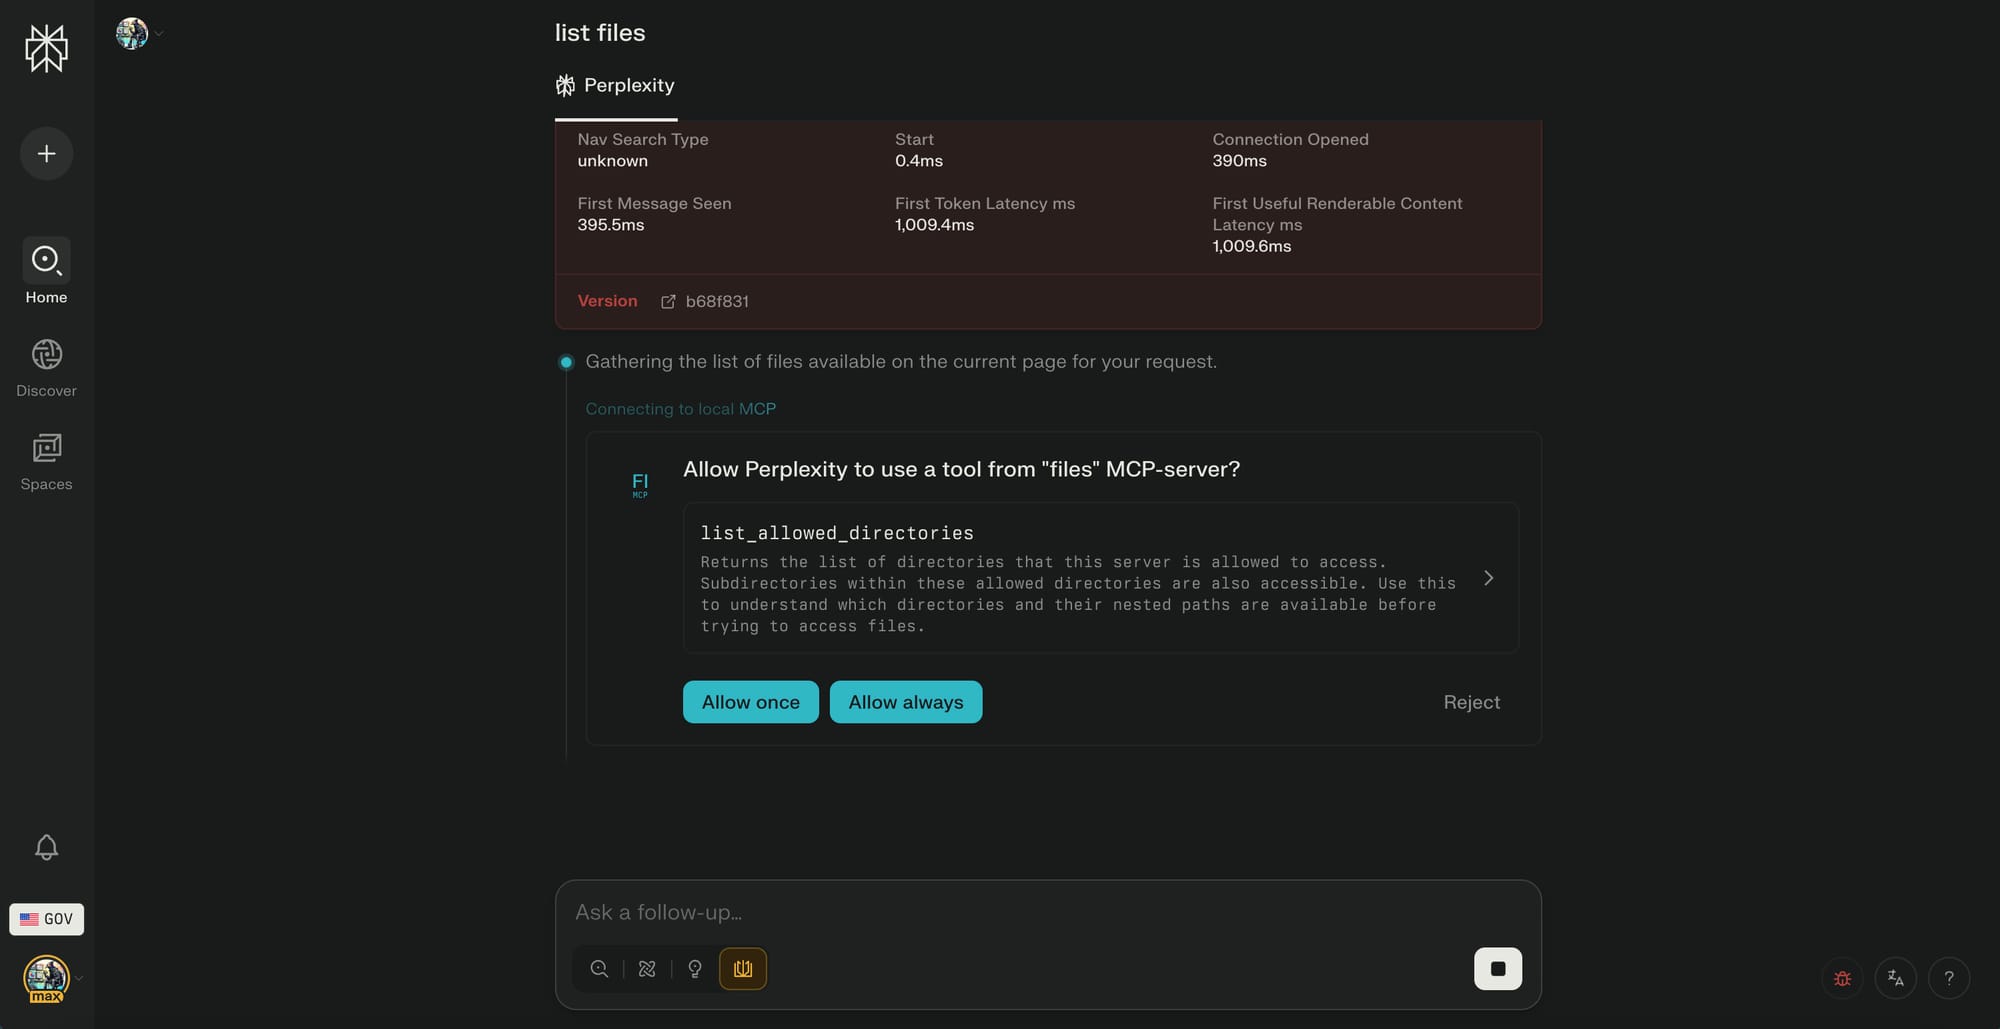Open the language translation icon
2000x1029 pixels.
click(1895, 978)
